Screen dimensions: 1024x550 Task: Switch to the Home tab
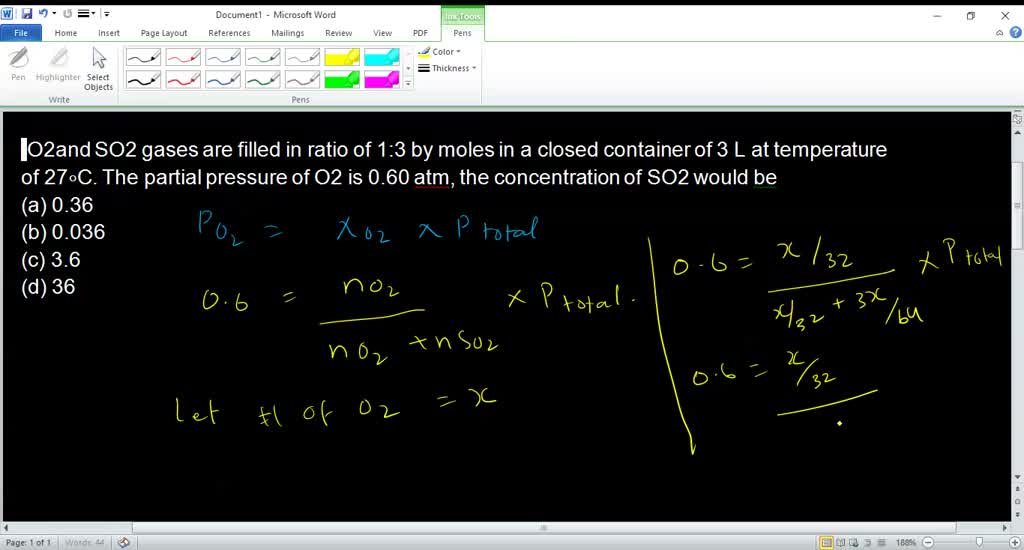coord(65,33)
